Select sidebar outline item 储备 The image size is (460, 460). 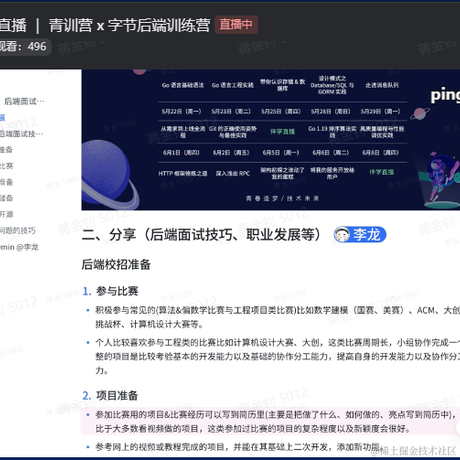pyautogui.click(x=6, y=198)
